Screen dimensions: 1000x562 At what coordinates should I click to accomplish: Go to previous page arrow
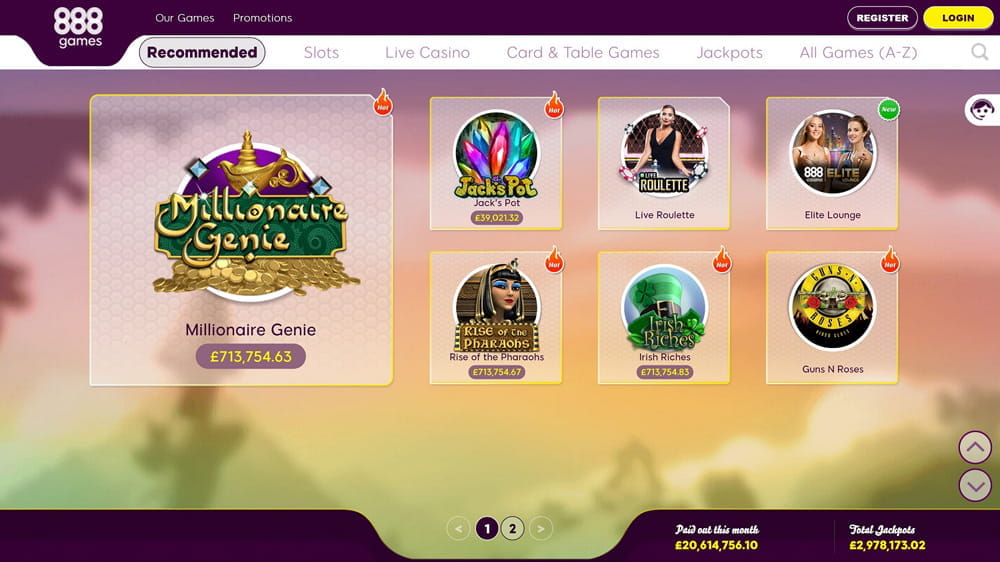coord(458,529)
